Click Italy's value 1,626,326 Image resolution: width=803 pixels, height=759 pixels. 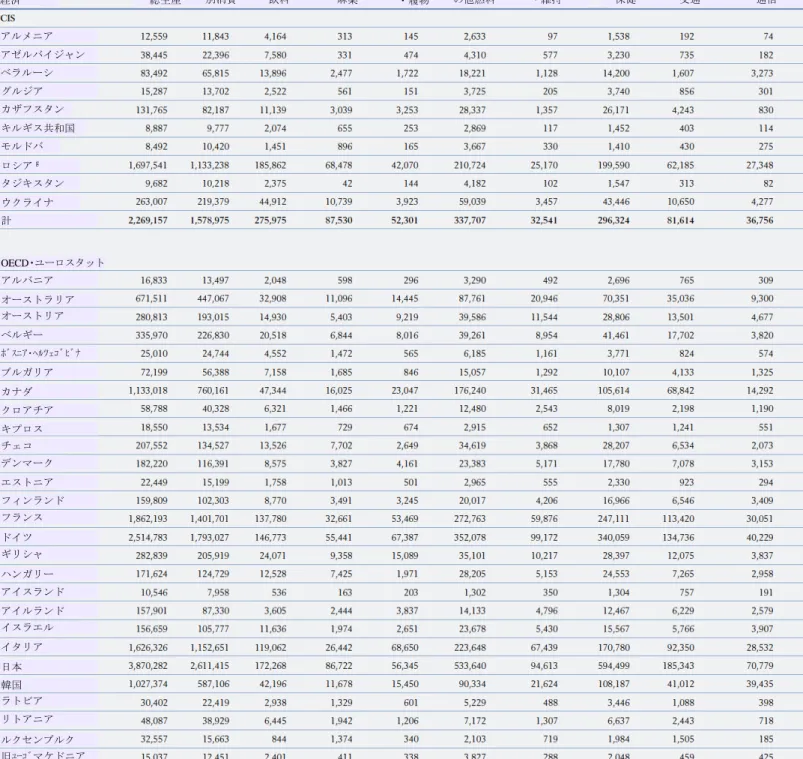(x=147, y=647)
